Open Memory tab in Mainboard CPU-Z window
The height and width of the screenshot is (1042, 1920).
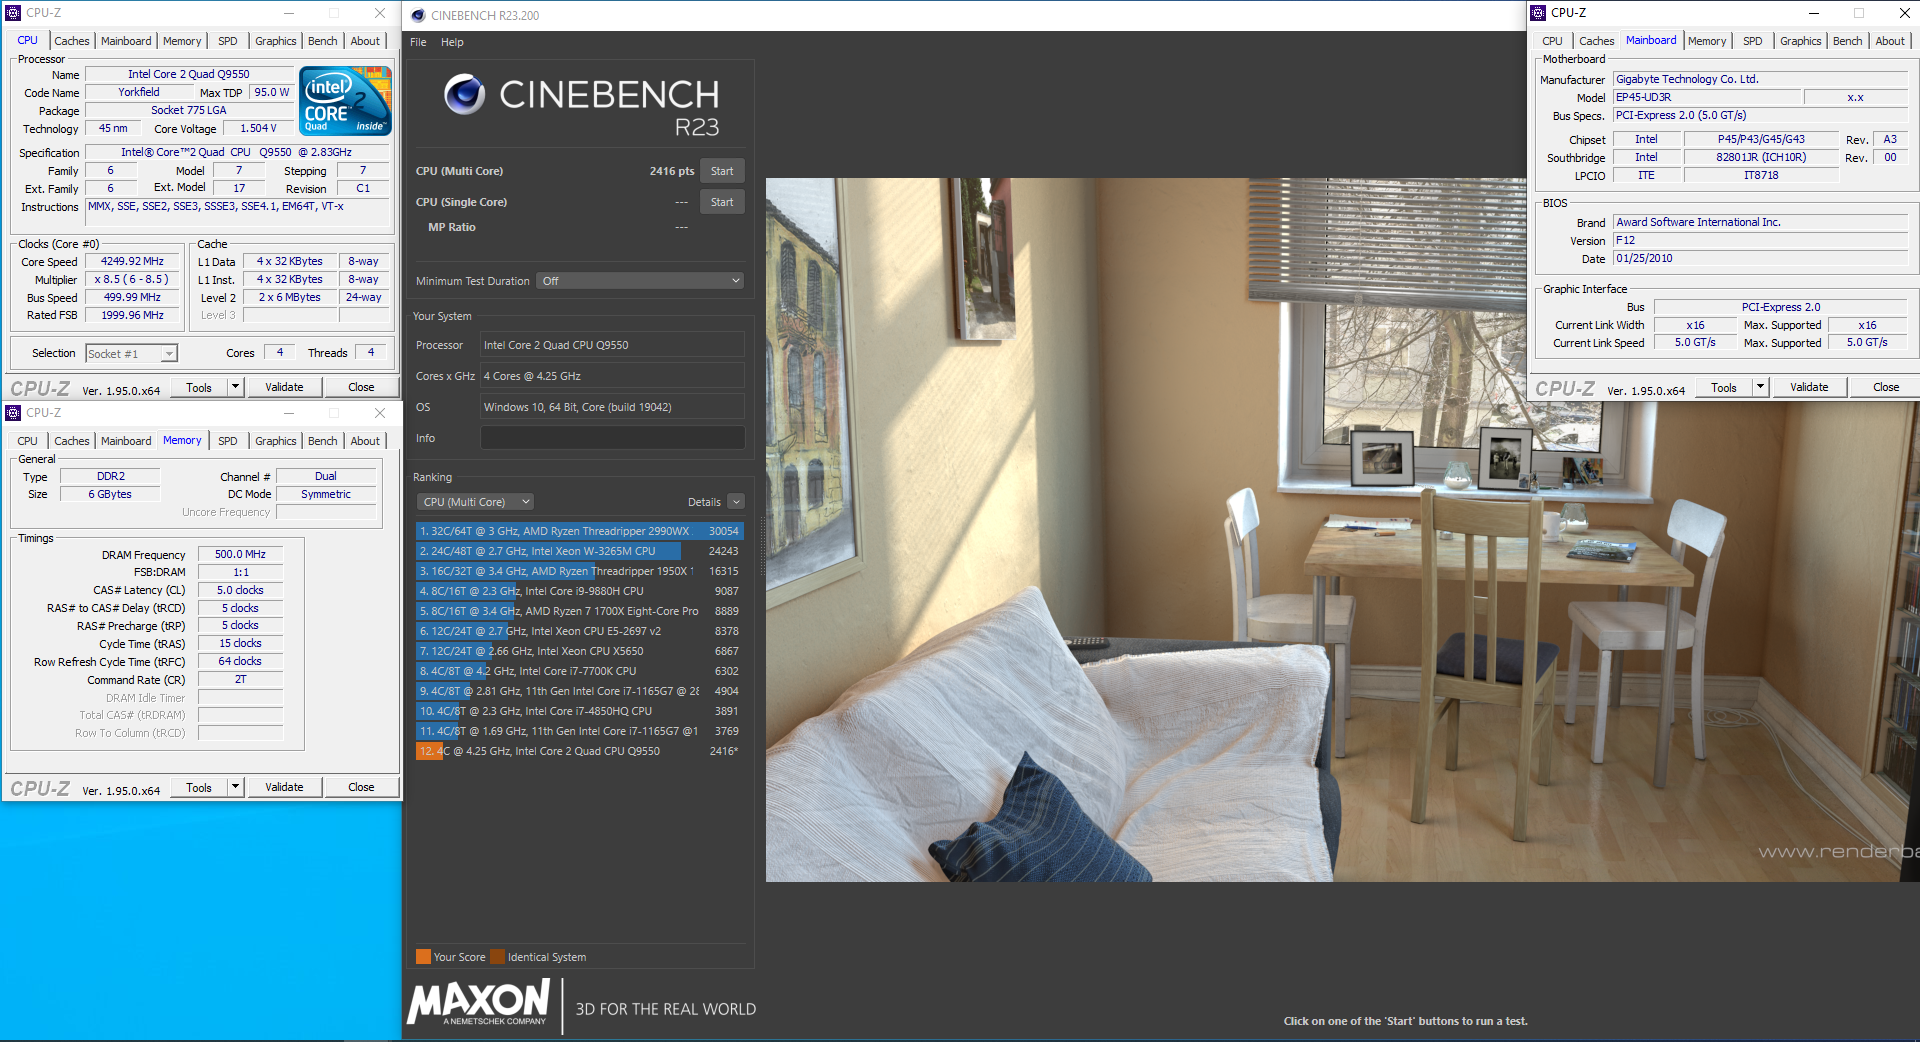pos(1707,41)
